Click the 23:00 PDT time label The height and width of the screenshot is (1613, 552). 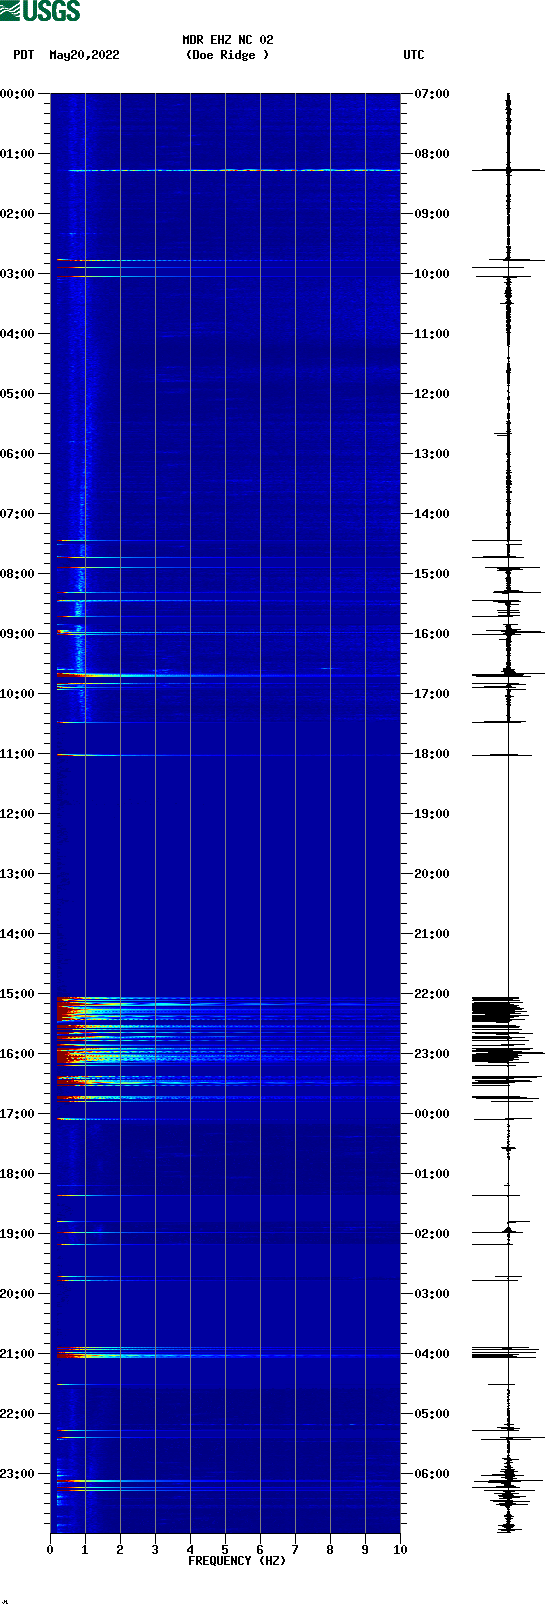pyautogui.click(x=18, y=1474)
